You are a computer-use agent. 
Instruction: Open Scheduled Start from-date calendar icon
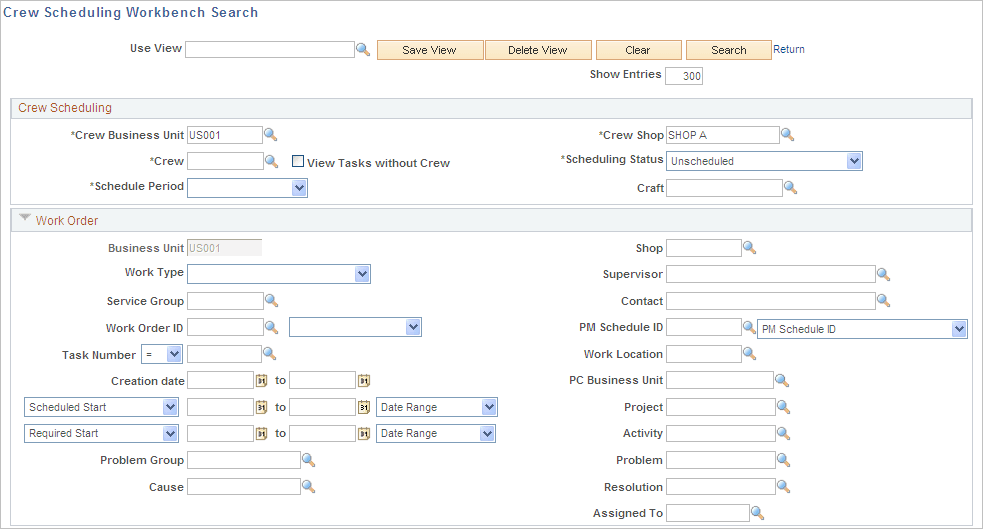point(261,407)
